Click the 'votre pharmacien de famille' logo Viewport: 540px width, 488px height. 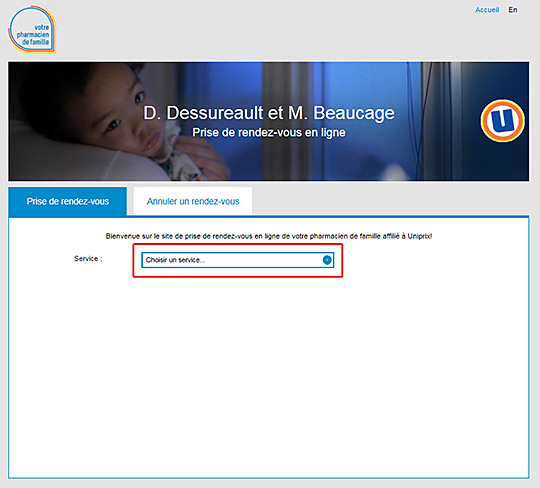coord(32,30)
